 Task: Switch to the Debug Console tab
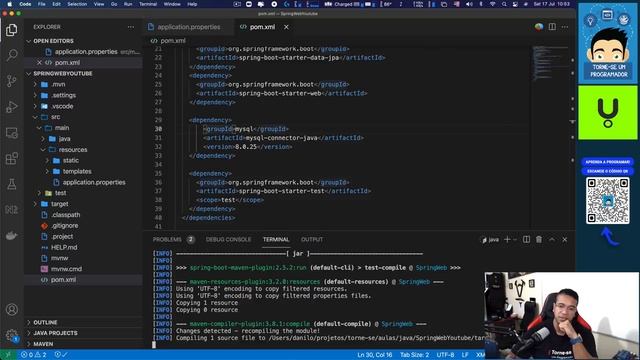click(x=228, y=240)
